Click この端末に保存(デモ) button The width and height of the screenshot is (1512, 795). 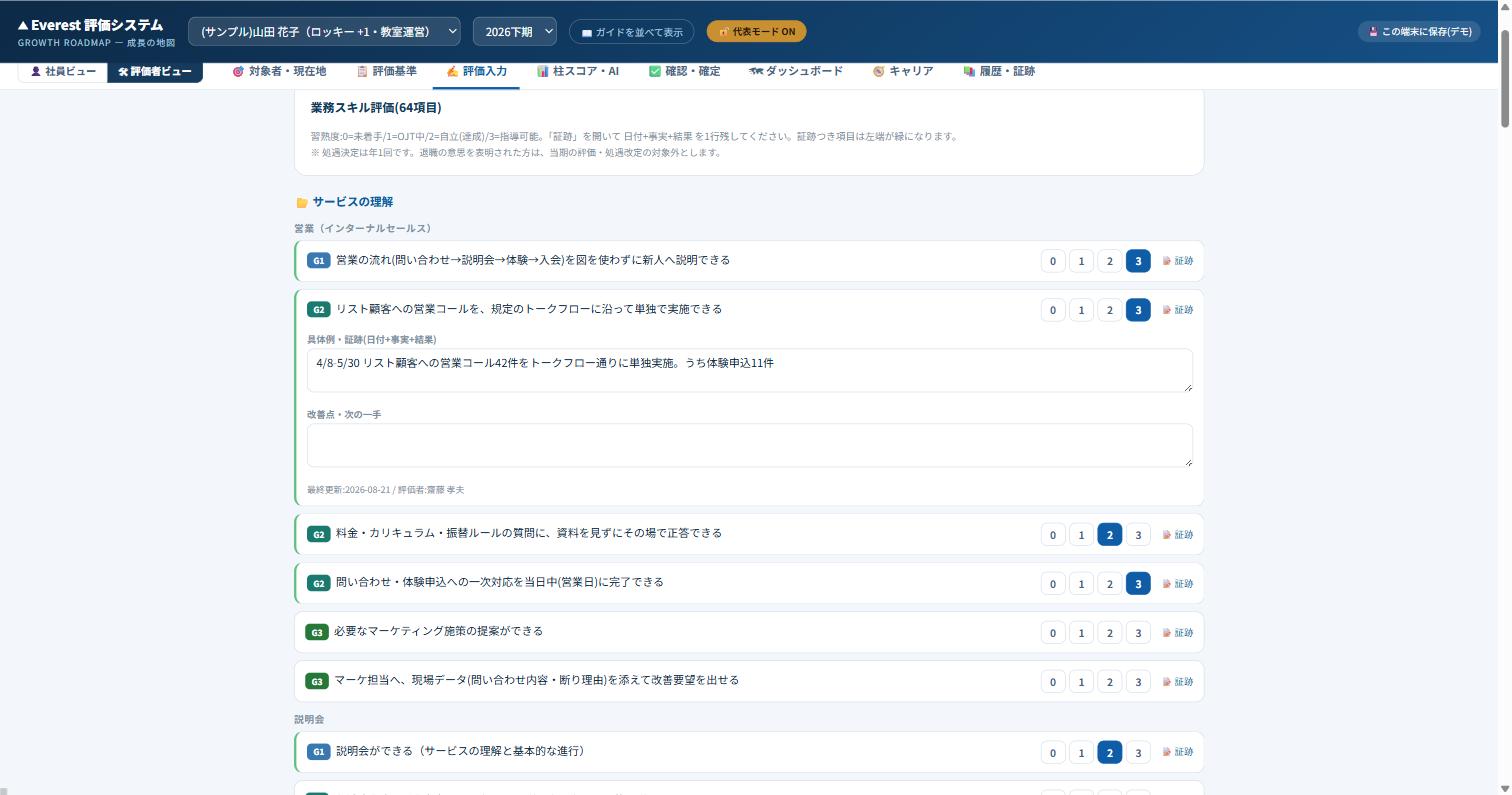(x=1419, y=32)
